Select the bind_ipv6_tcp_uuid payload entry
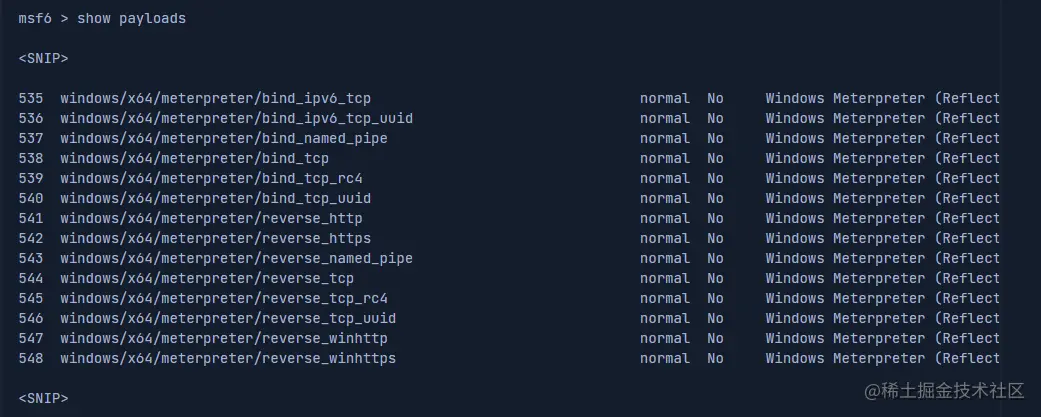The height and width of the screenshot is (417, 1041). click(236, 118)
